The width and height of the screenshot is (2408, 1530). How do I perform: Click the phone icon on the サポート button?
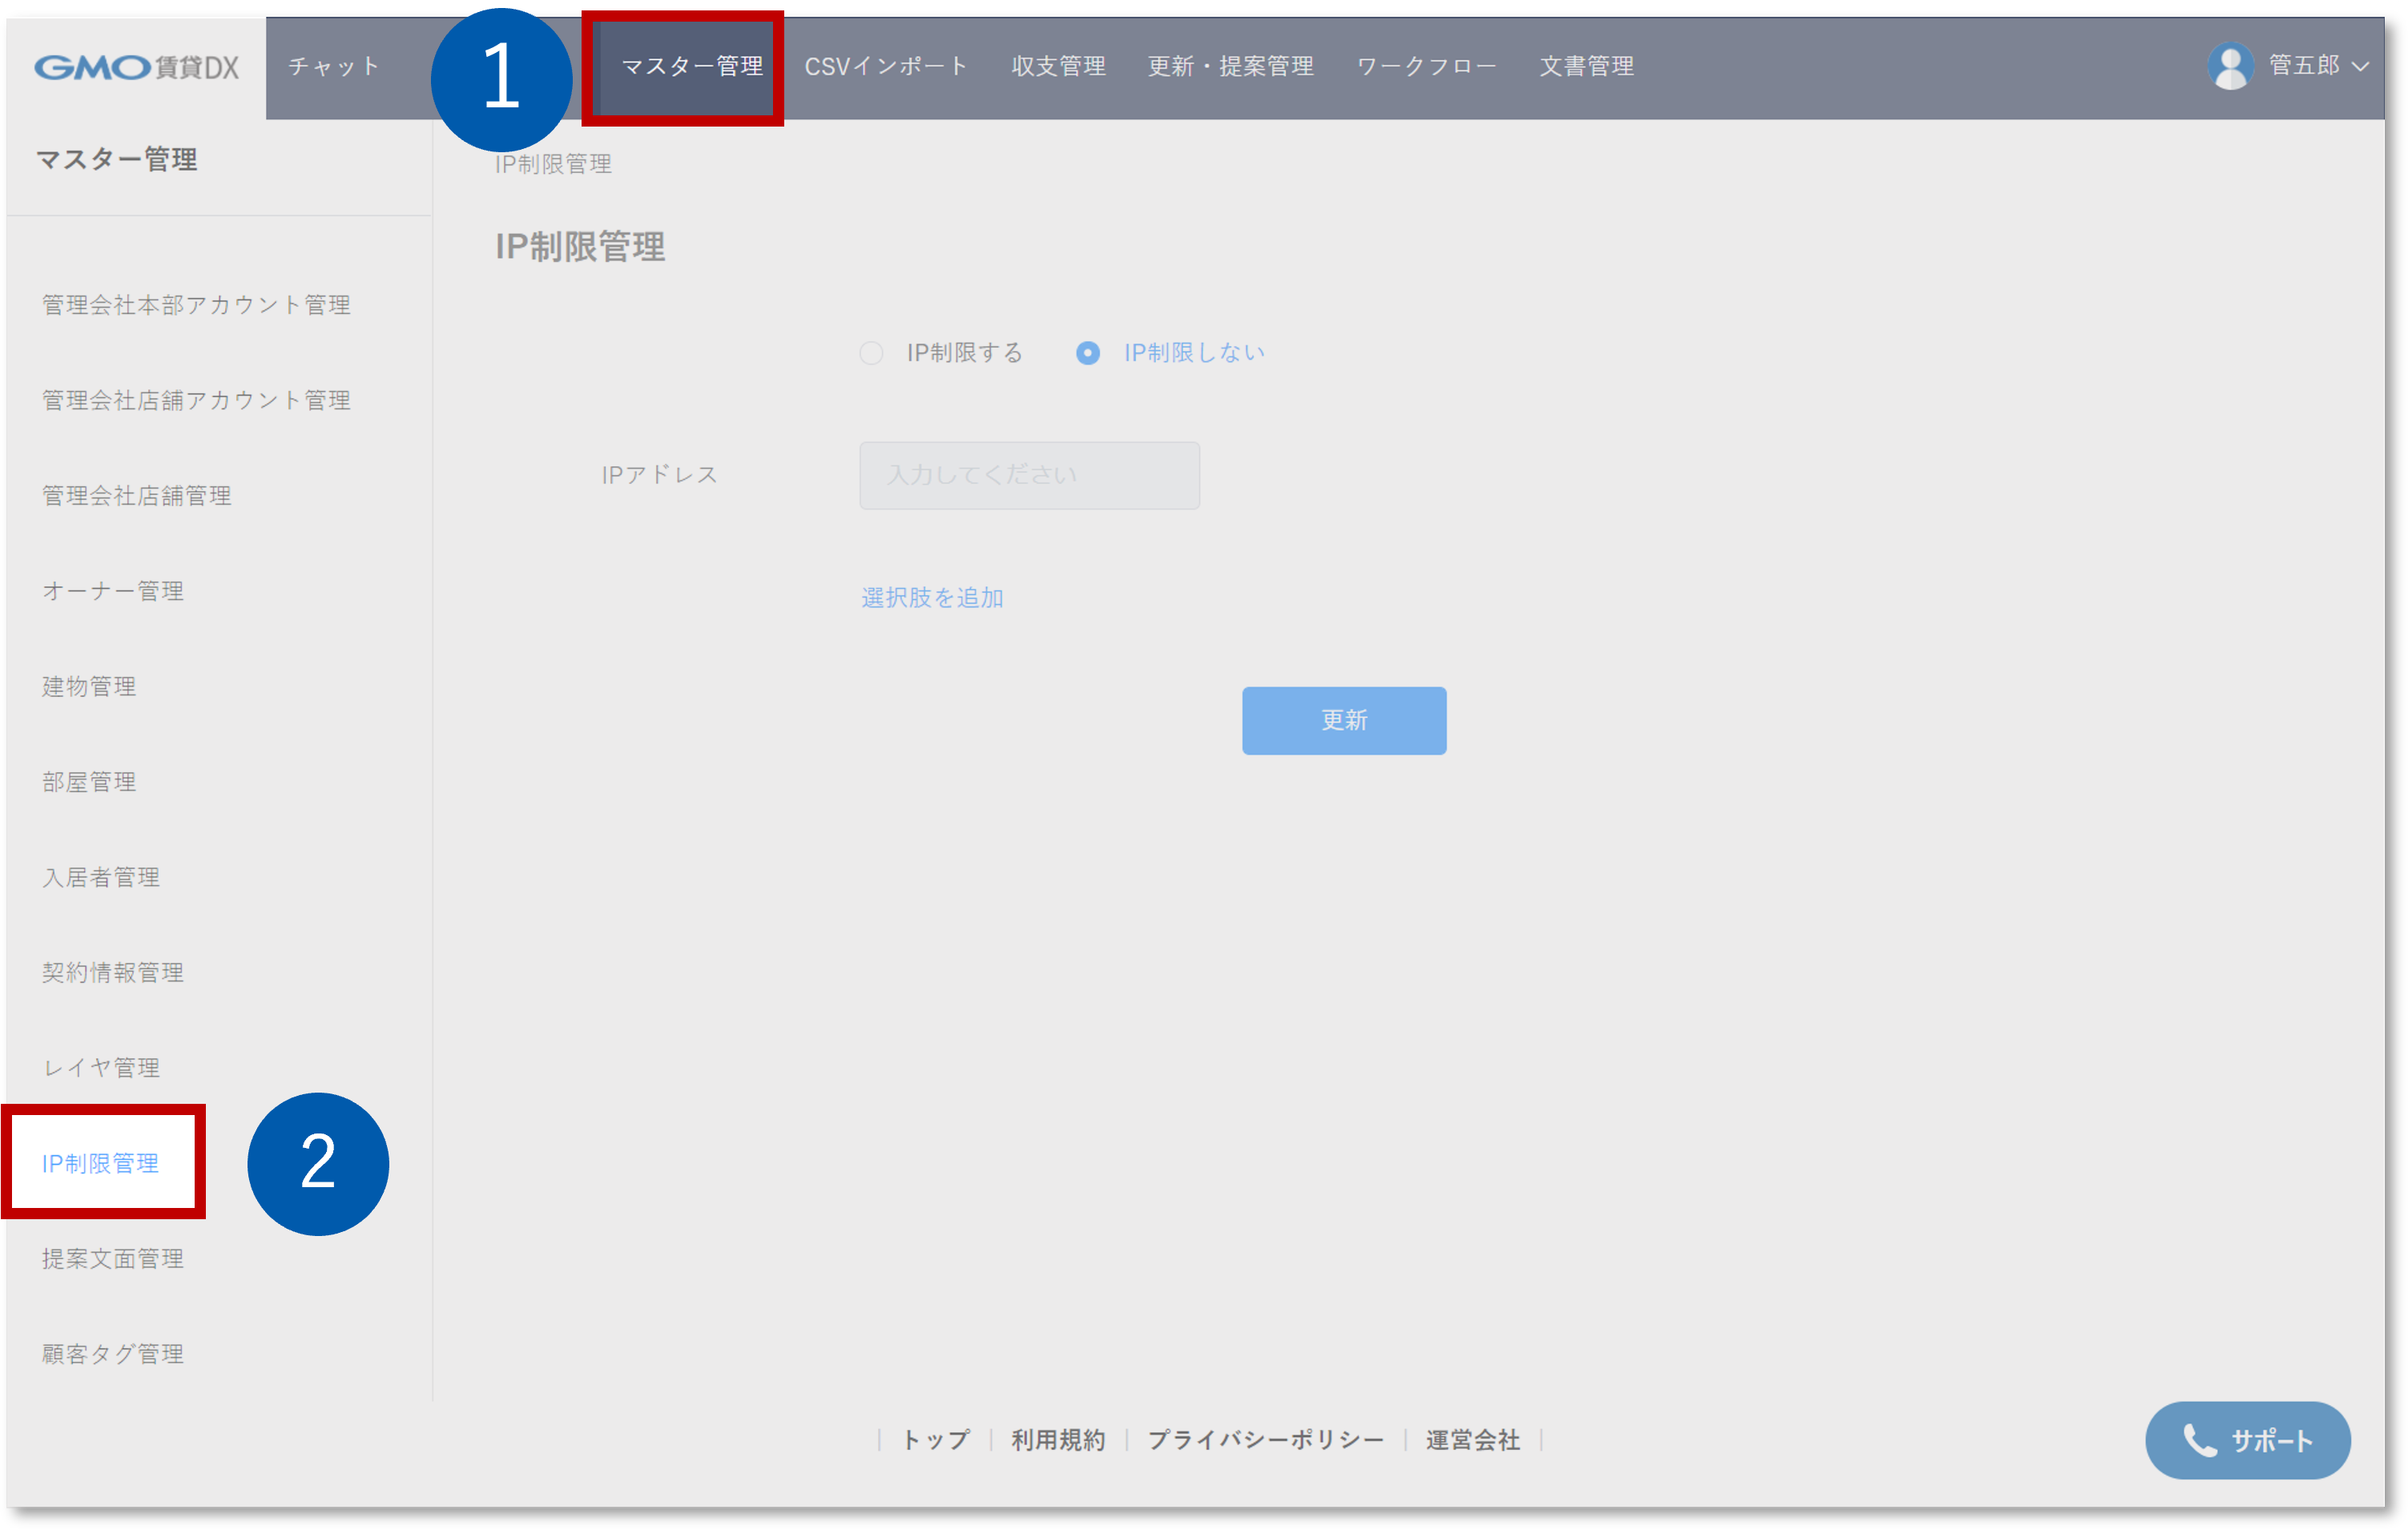(2198, 1440)
